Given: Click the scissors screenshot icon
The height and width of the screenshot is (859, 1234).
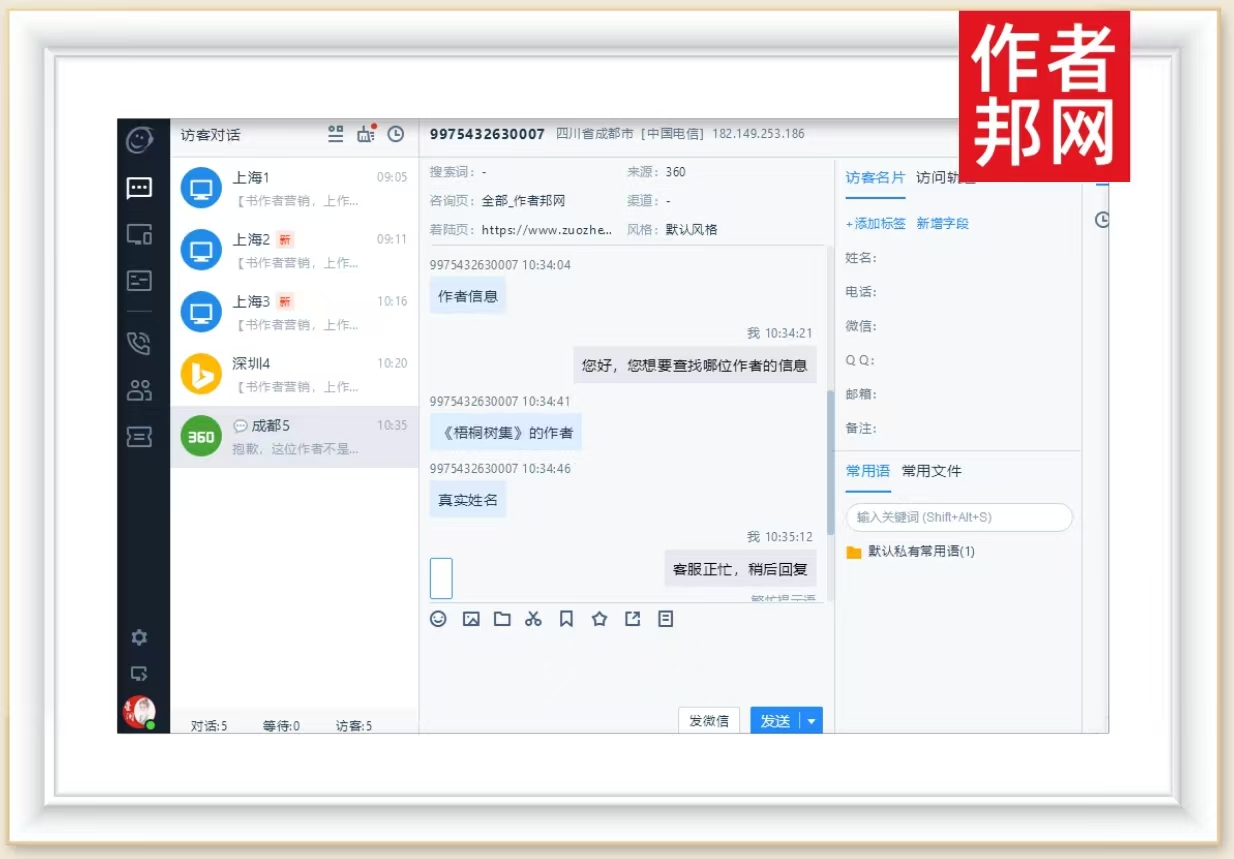Looking at the screenshot, I should click(x=533, y=619).
